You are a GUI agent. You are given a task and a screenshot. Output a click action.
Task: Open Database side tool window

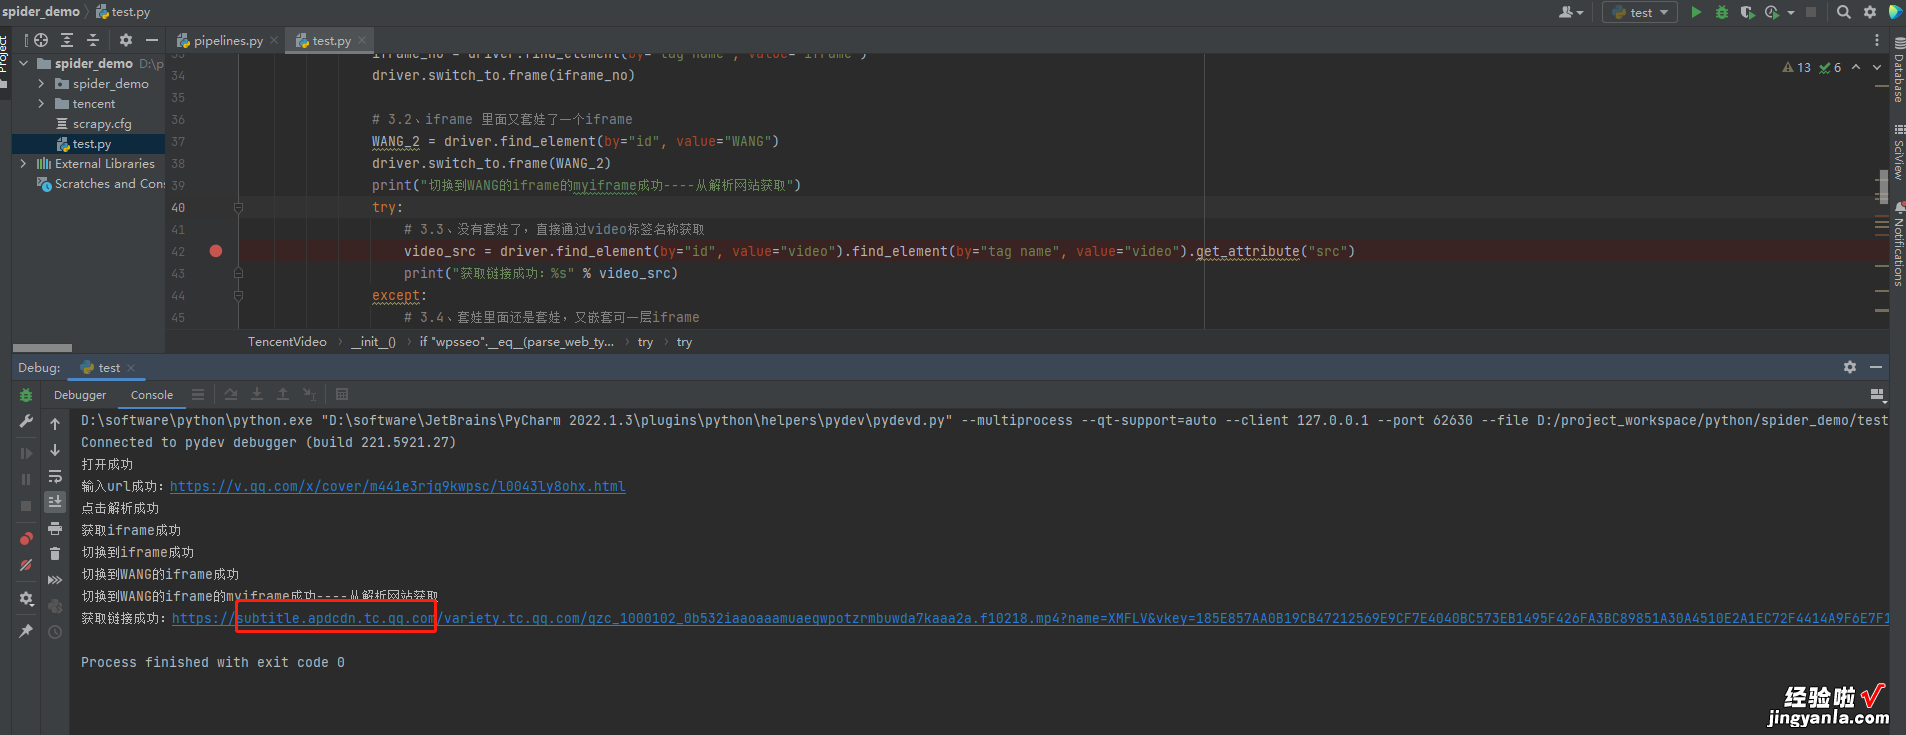pos(1898,70)
